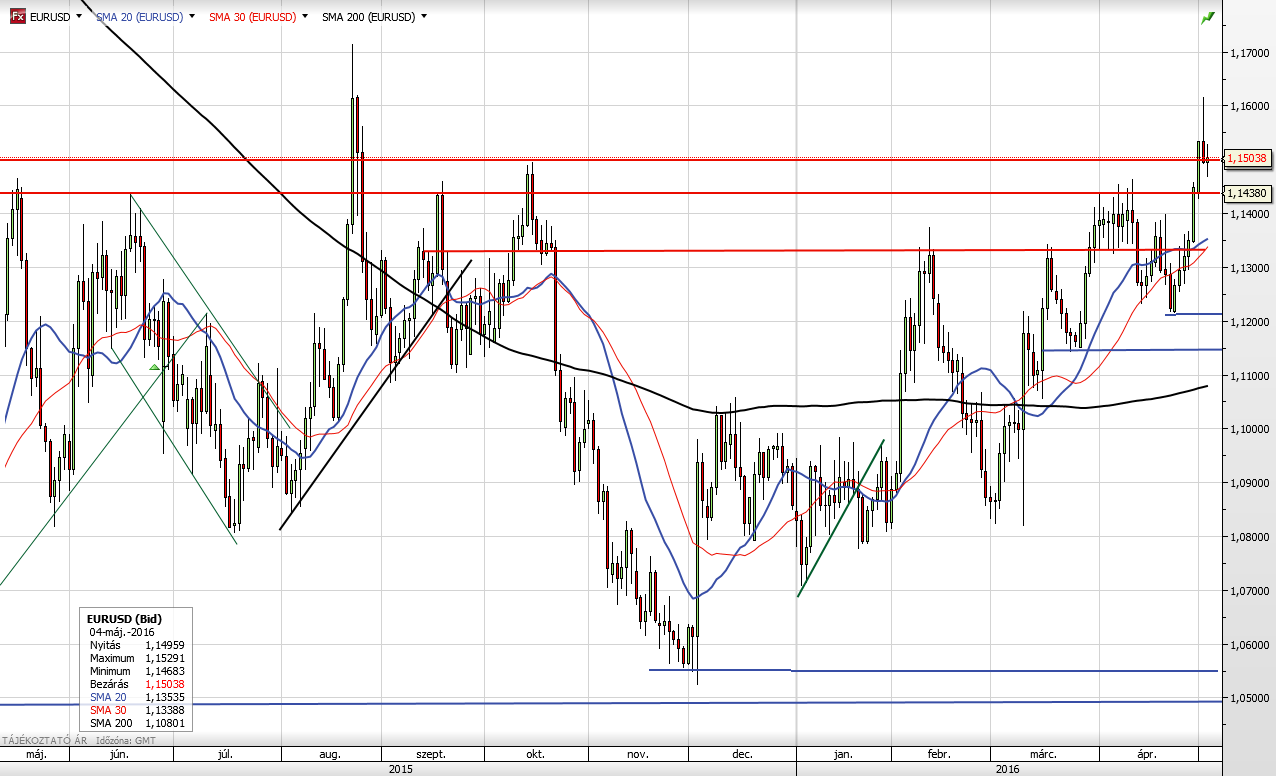The image size is (1276, 776).
Task: Click the TÁJÉKOZTATÓ ÁR label
Action: 37,741
